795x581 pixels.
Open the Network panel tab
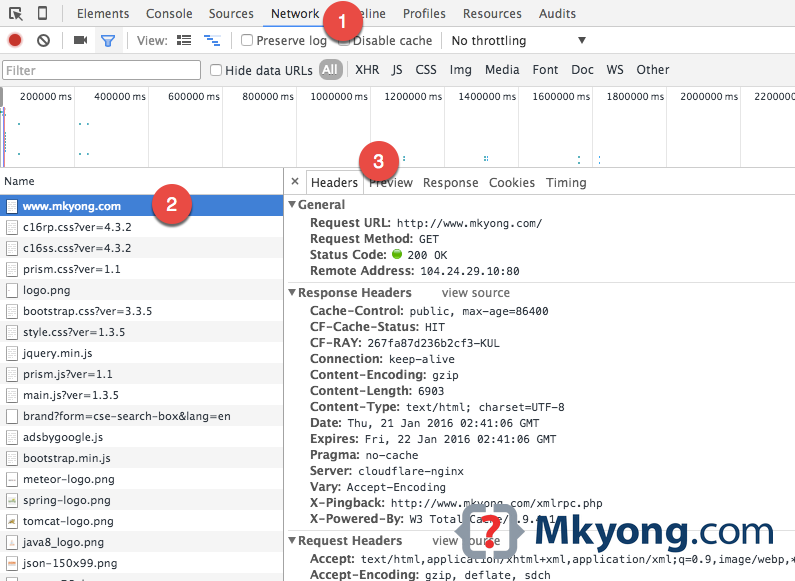[x=295, y=14]
